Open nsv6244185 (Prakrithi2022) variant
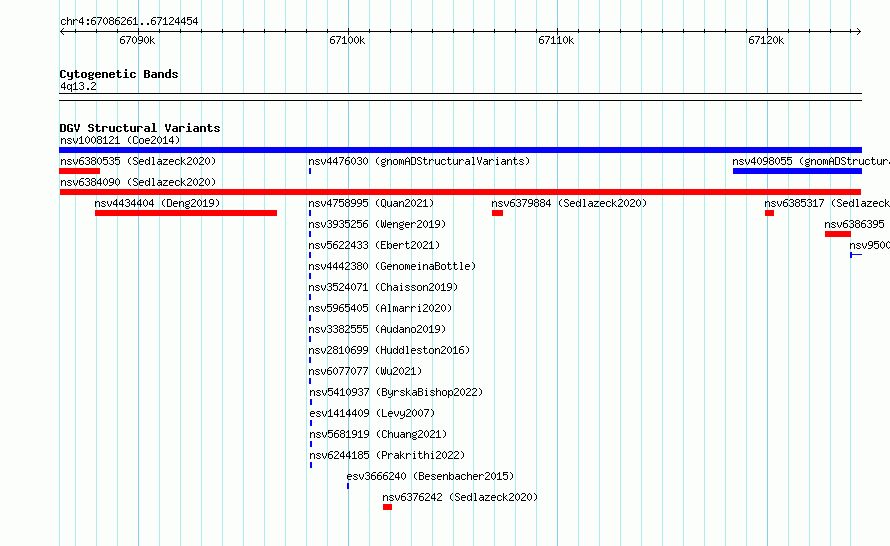Screen dimensions: 890x546 tap(387, 455)
